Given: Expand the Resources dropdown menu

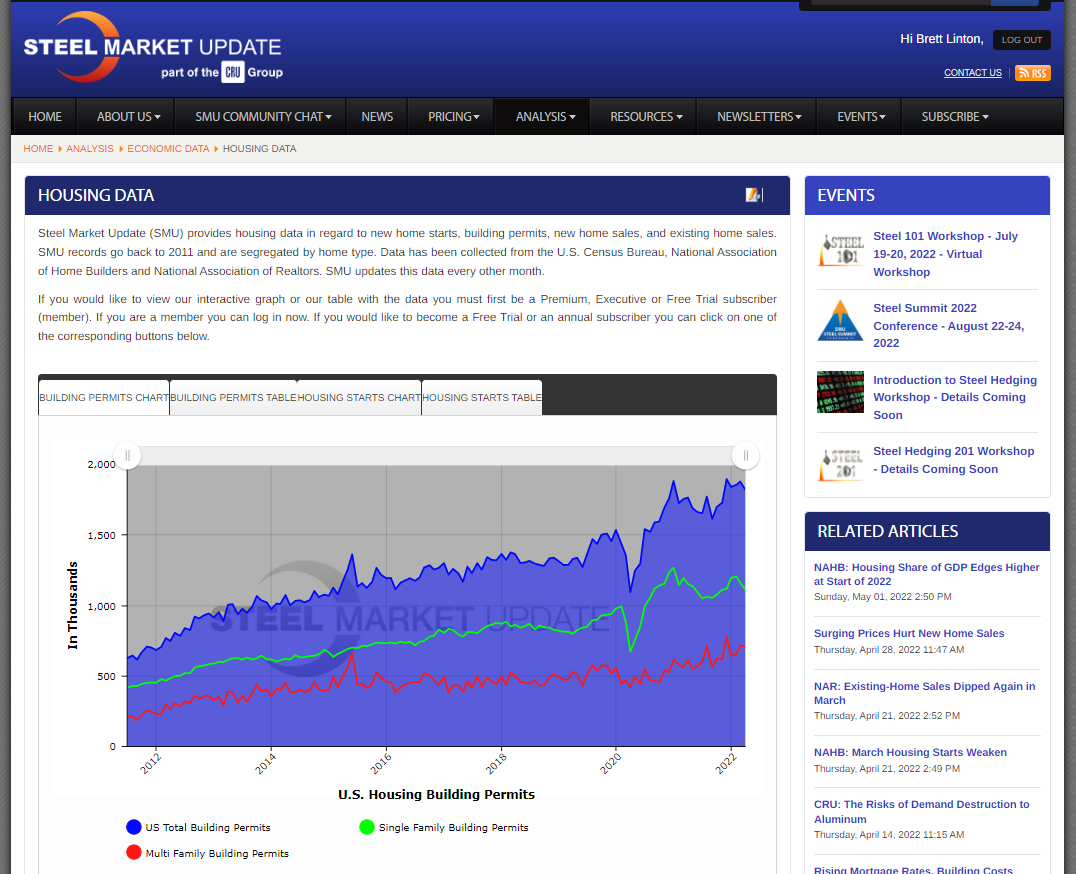Looking at the screenshot, I should (x=646, y=117).
